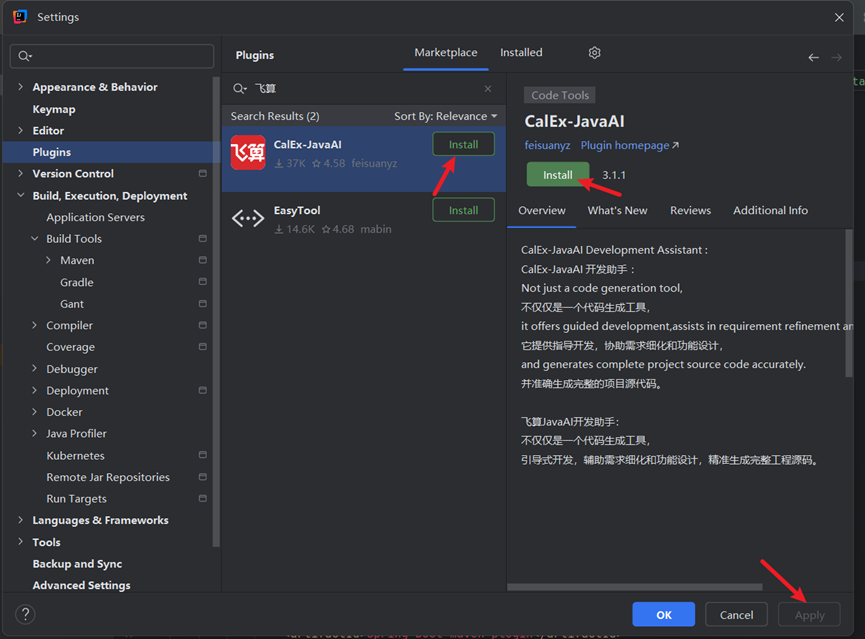Expand the Debugger node
This screenshot has width=865, height=639.
[x=34, y=369]
